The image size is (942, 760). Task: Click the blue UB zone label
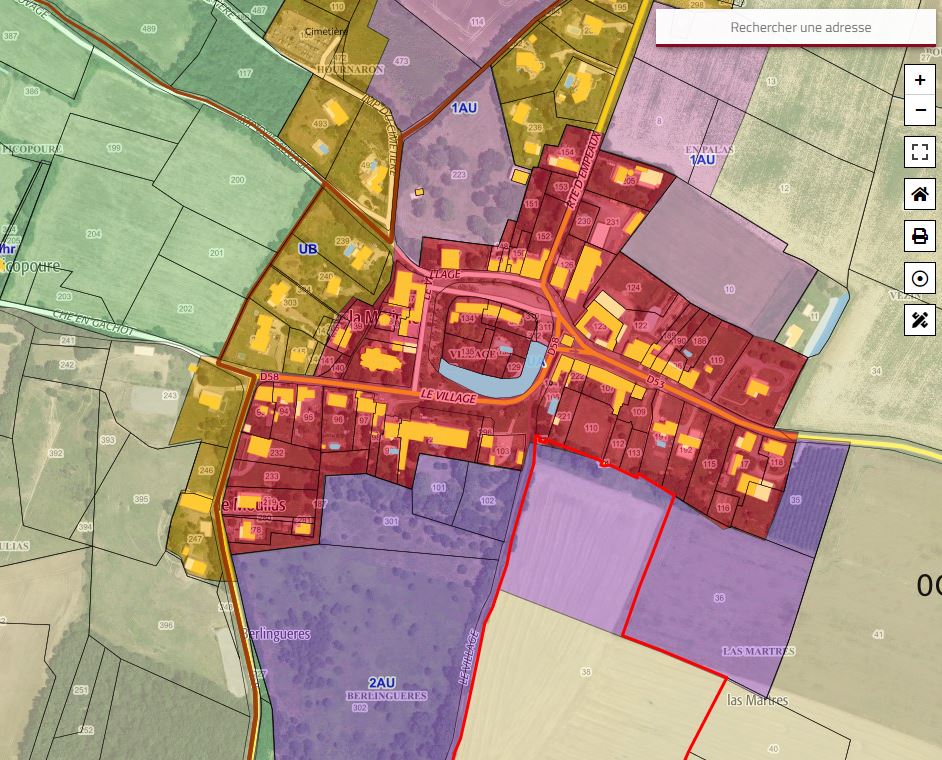pyautogui.click(x=307, y=248)
